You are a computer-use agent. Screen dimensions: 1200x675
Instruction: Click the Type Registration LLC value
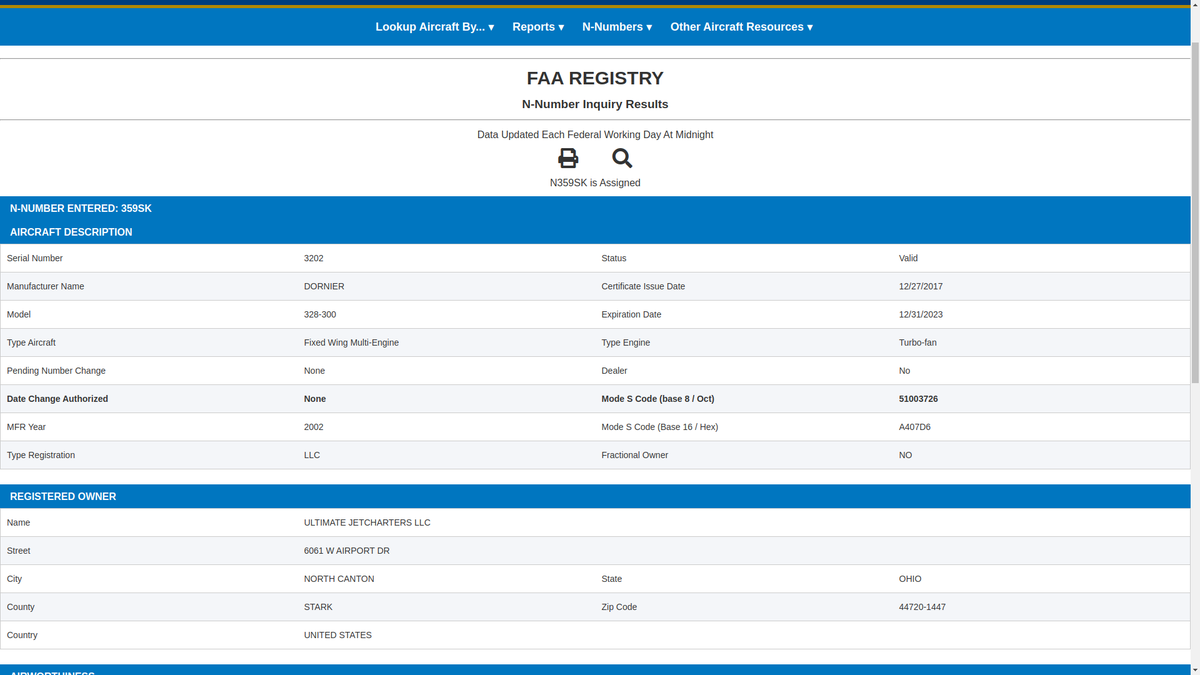point(312,455)
